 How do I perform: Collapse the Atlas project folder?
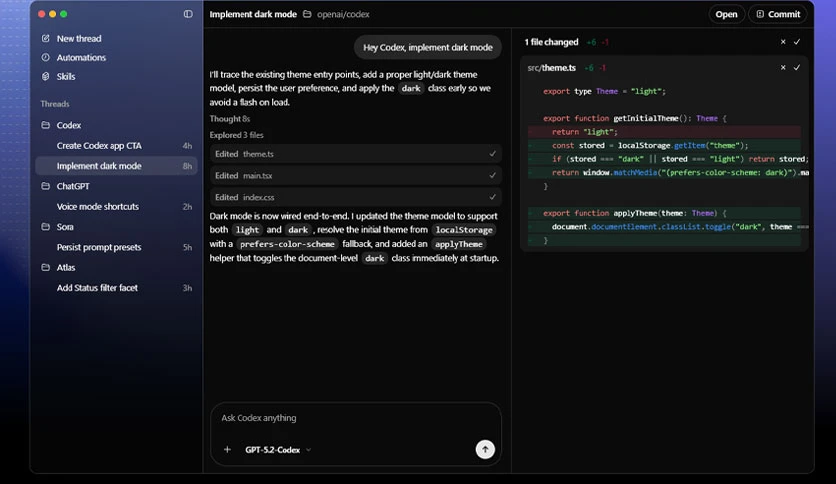[x=66, y=267]
